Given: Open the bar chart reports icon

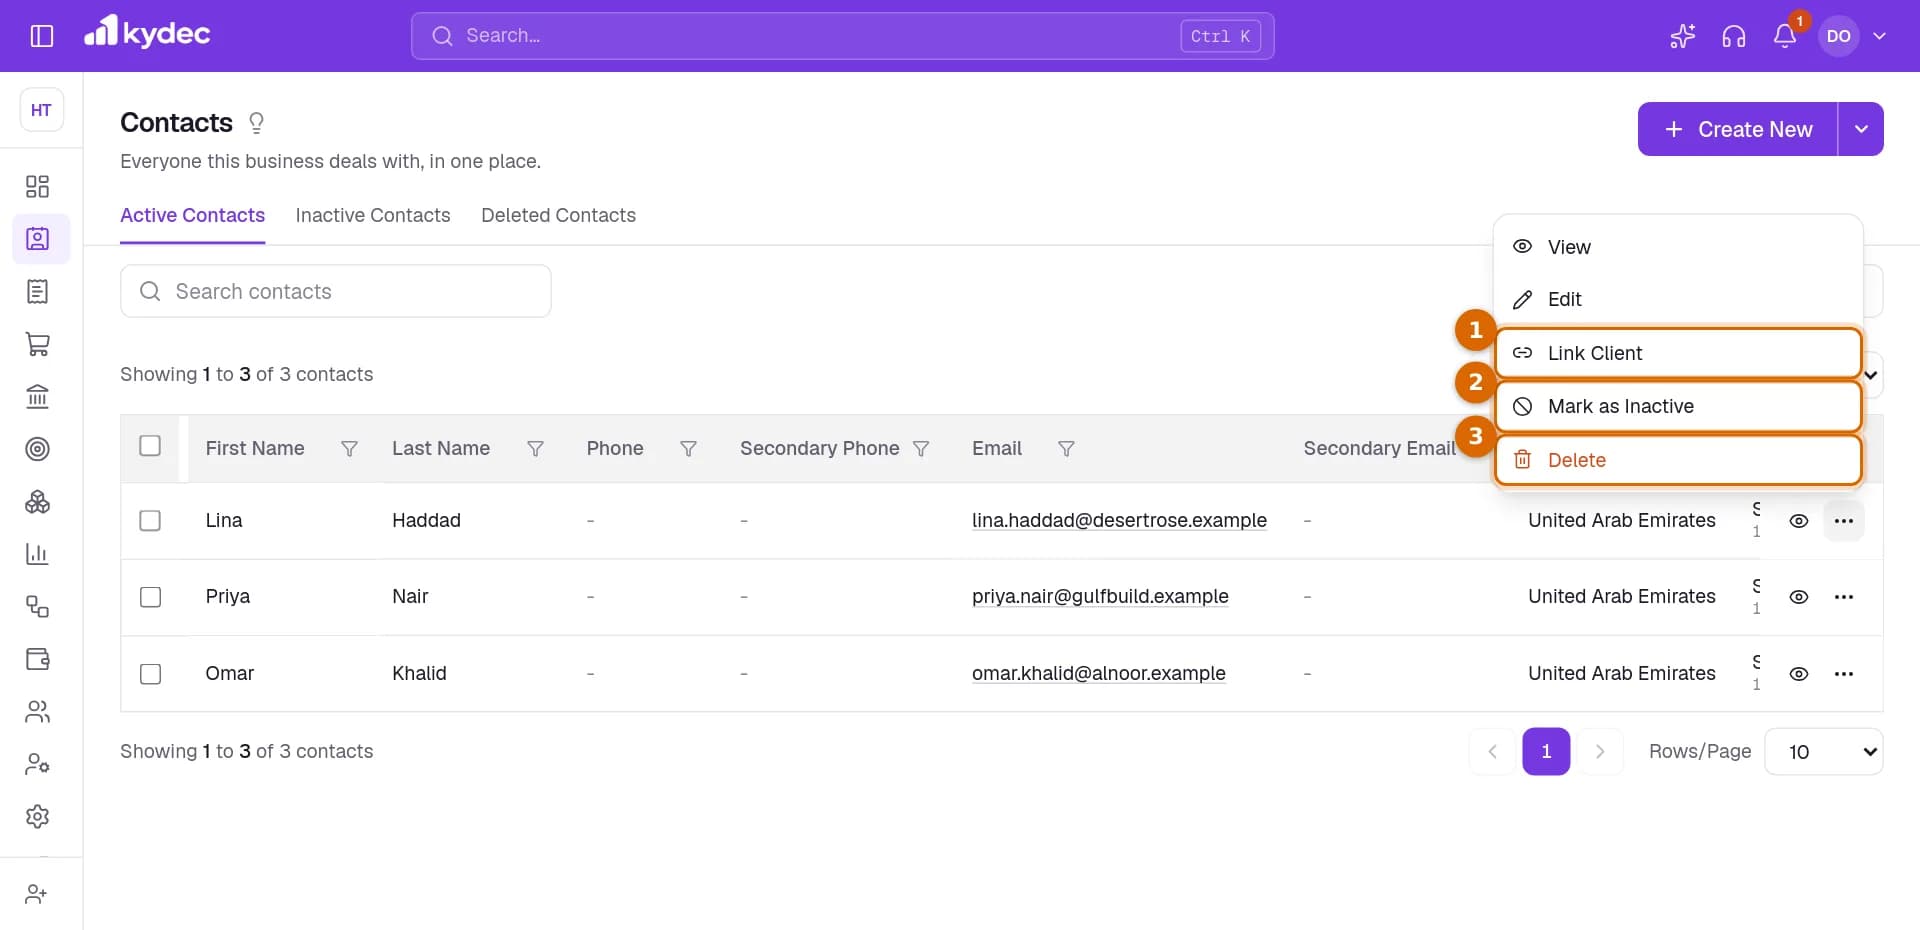Looking at the screenshot, I should pyautogui.click(x=38, y=554).
